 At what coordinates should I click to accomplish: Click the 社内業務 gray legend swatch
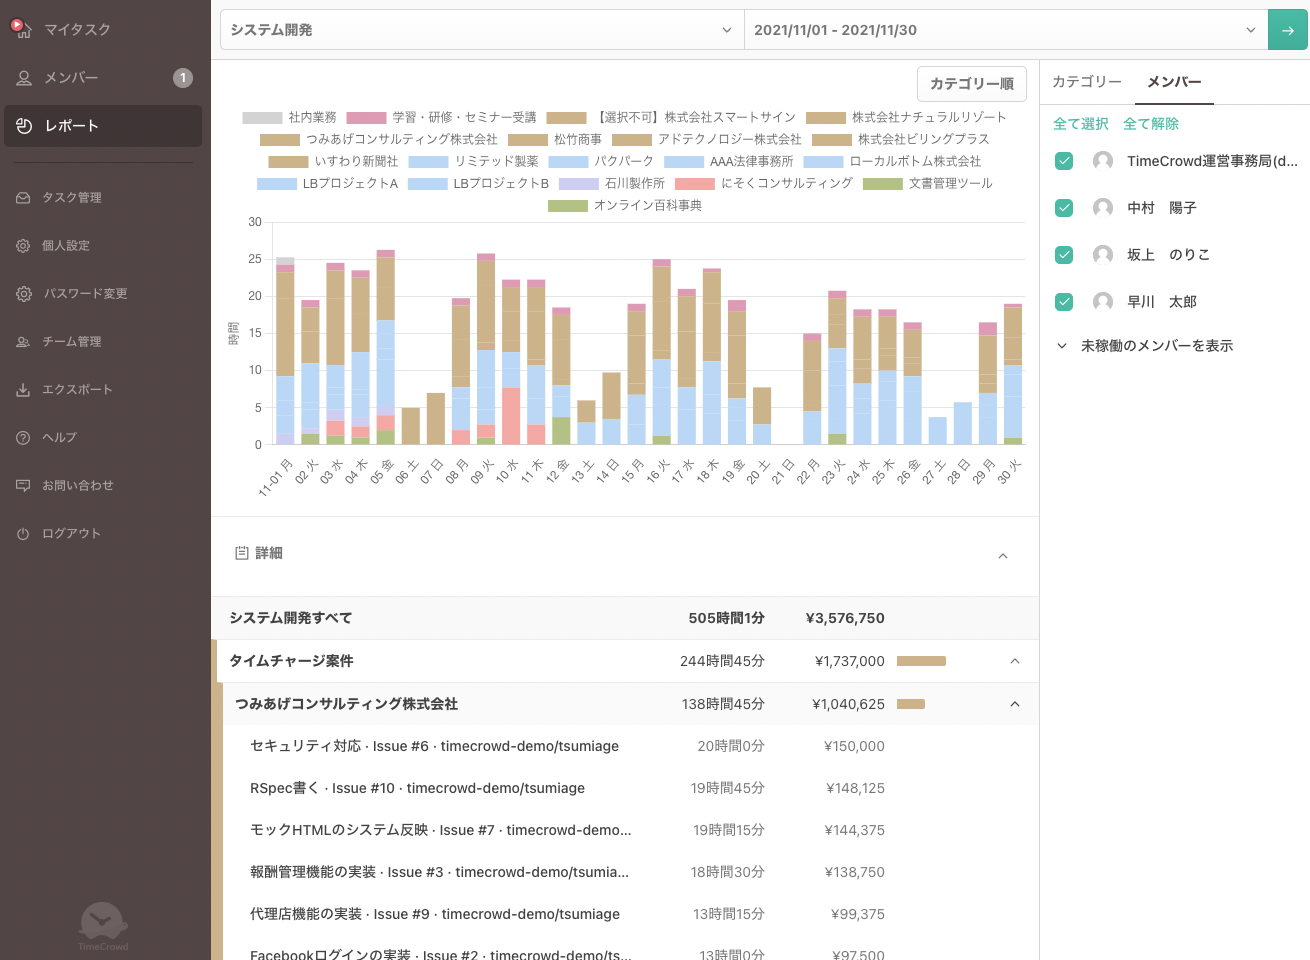262,118
